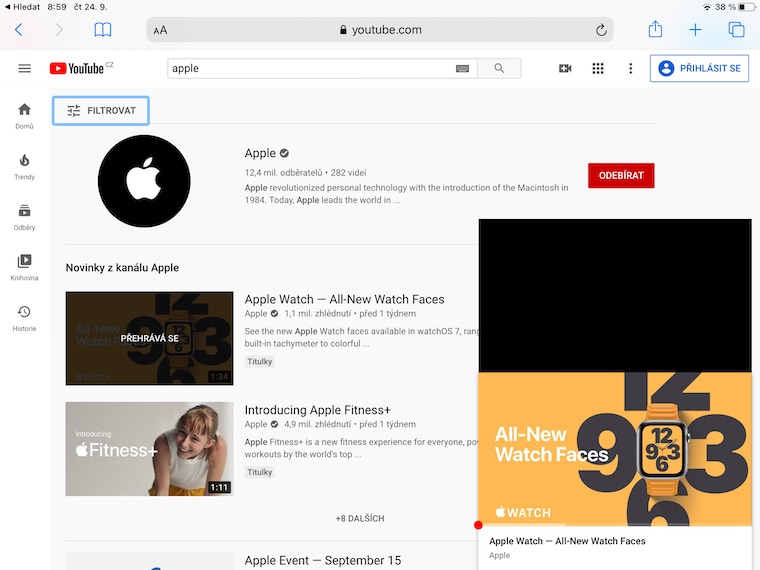Click the Apple channel under Fitness+ video
760x570 pixels.
256,424
